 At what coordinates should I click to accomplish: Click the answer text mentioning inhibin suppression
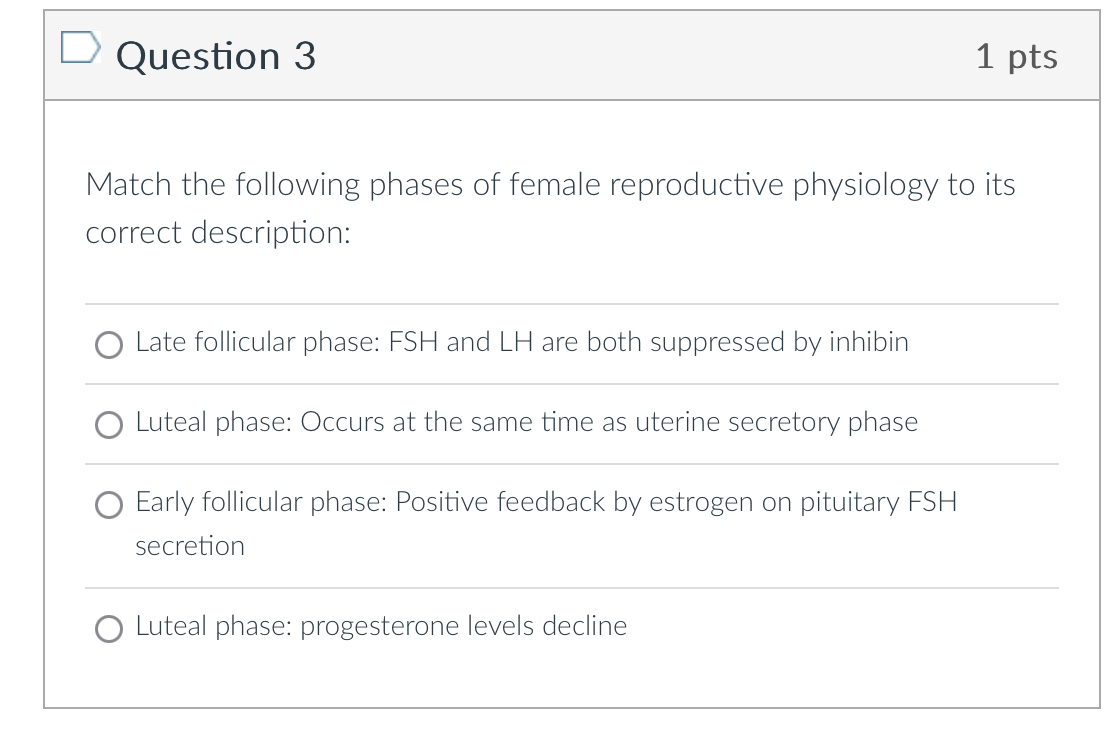522,342
